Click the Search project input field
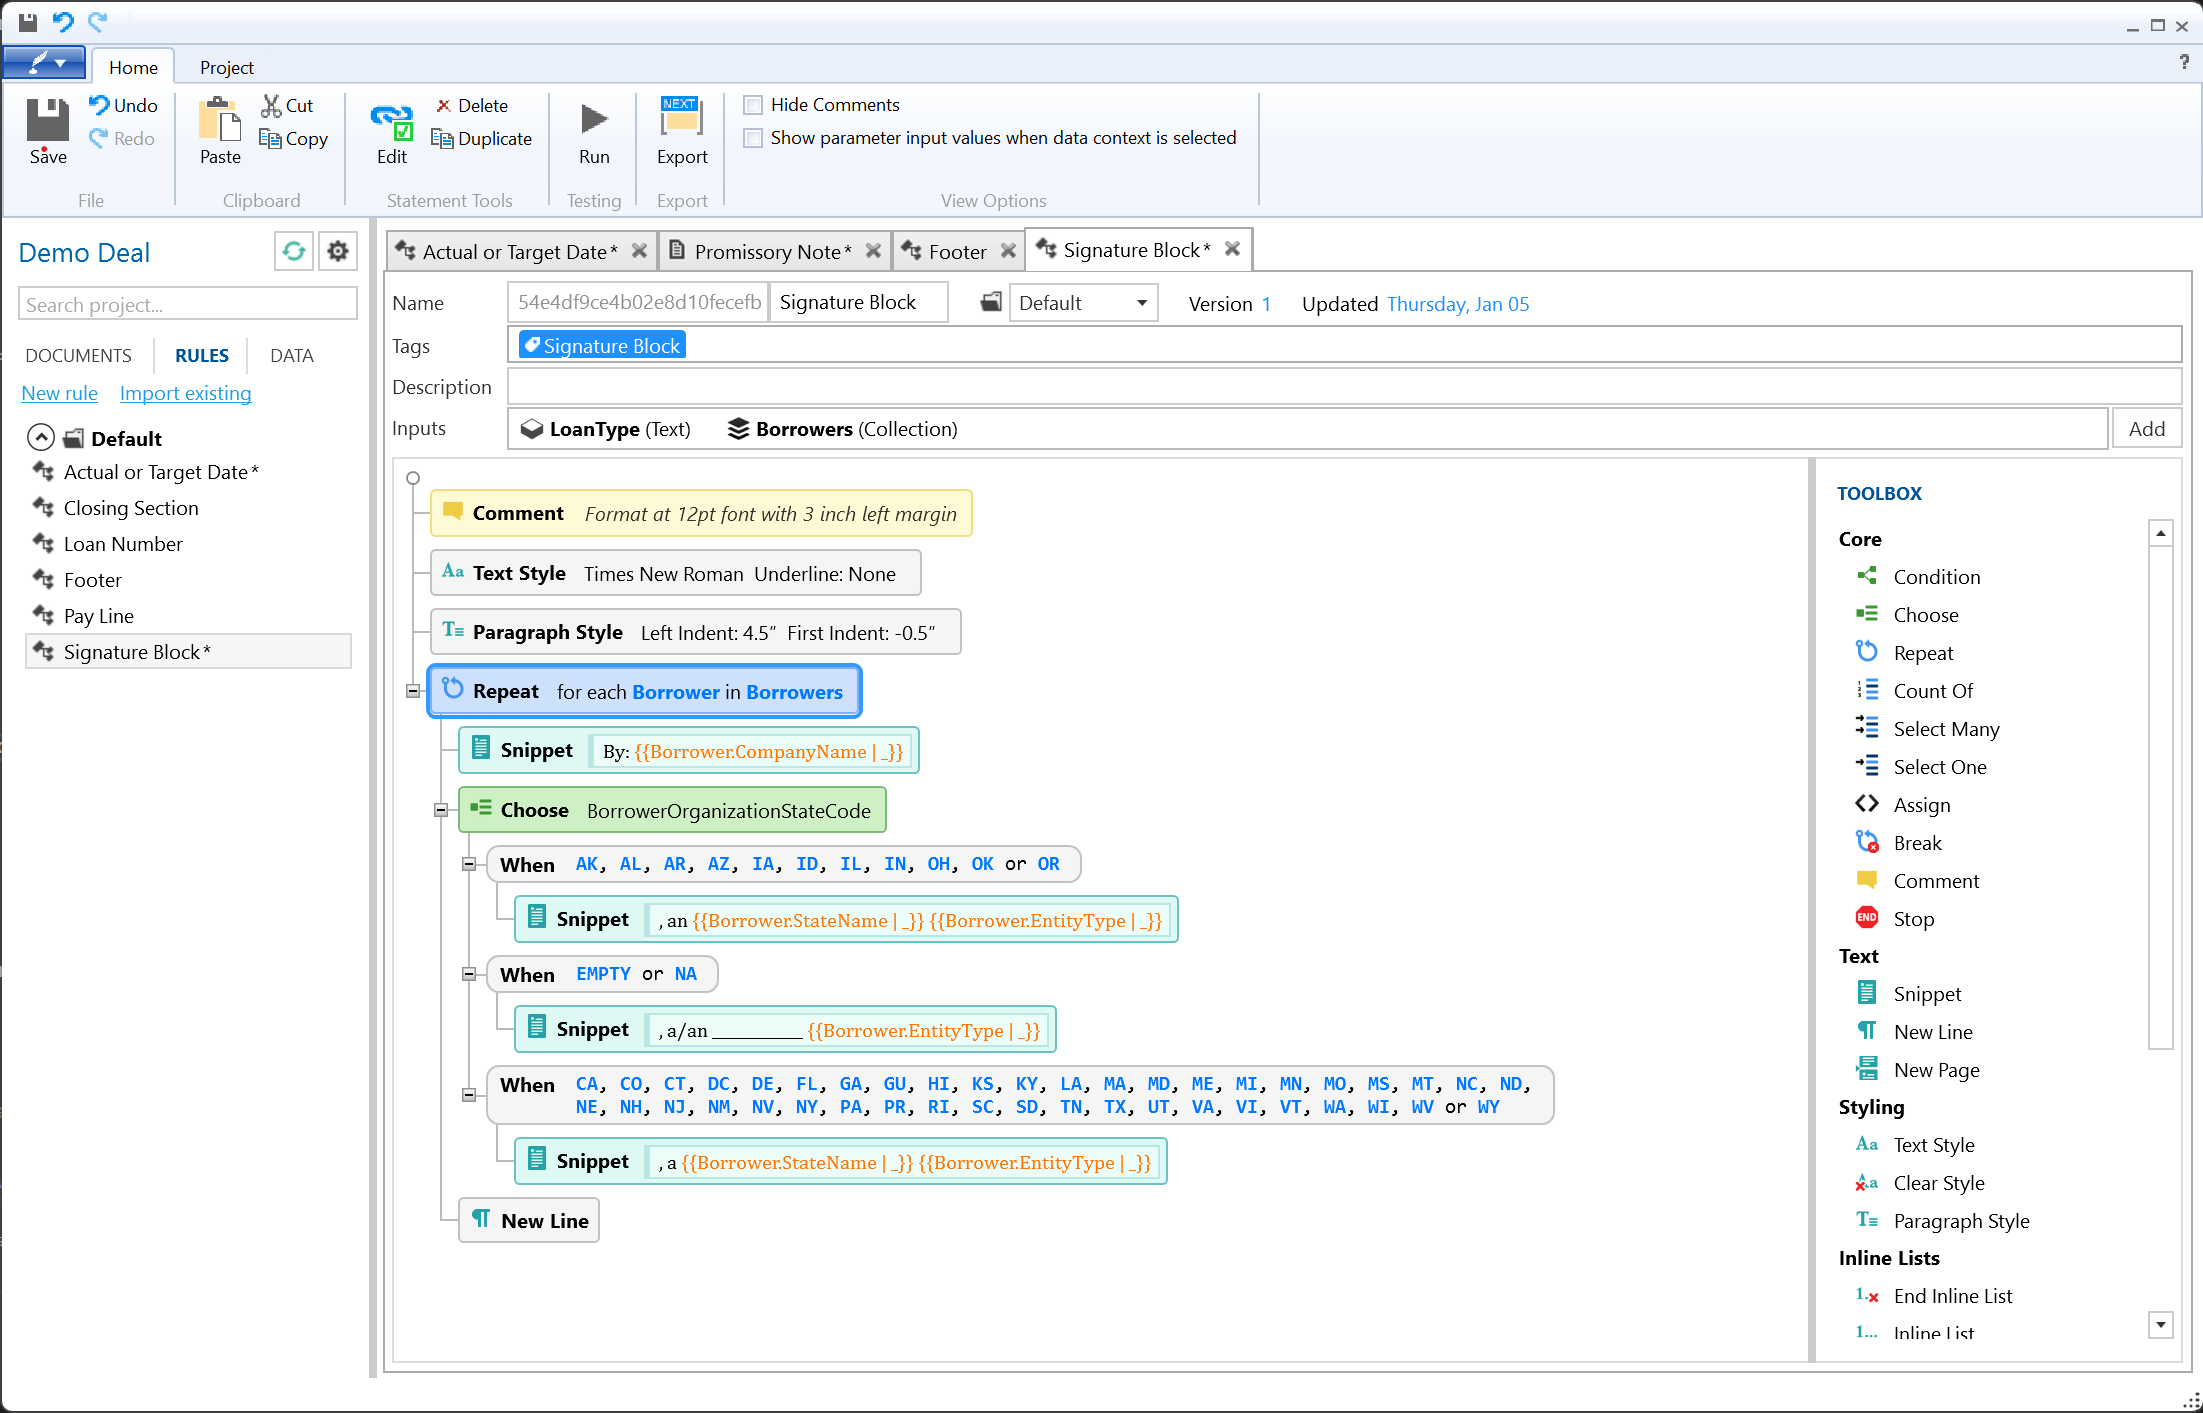2203x1413 pixels. pos(188,305)
